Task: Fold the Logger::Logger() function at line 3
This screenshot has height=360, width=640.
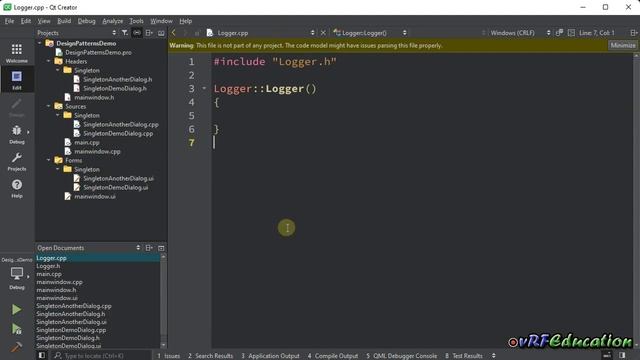Action: click(x=204, y=88)
